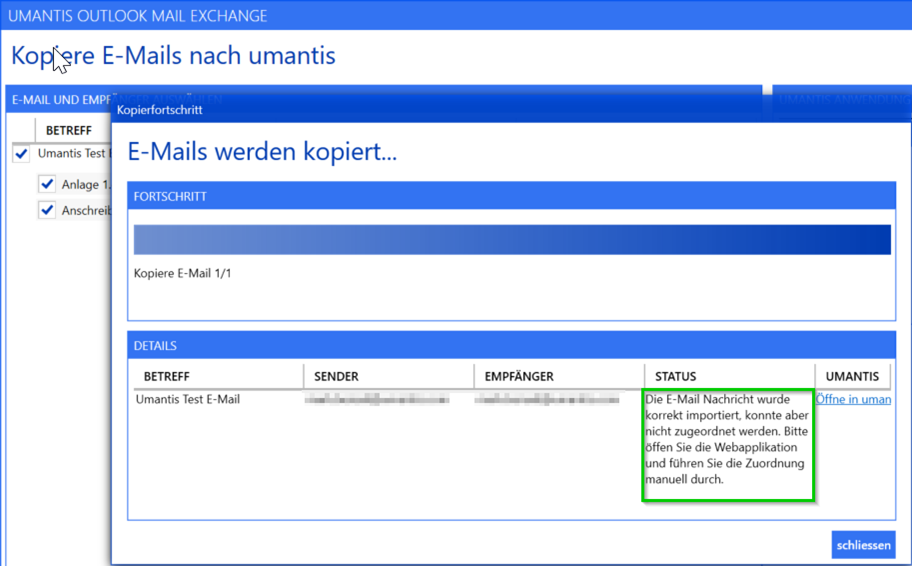Click the UMANTIS column header

tap(852, 376)
